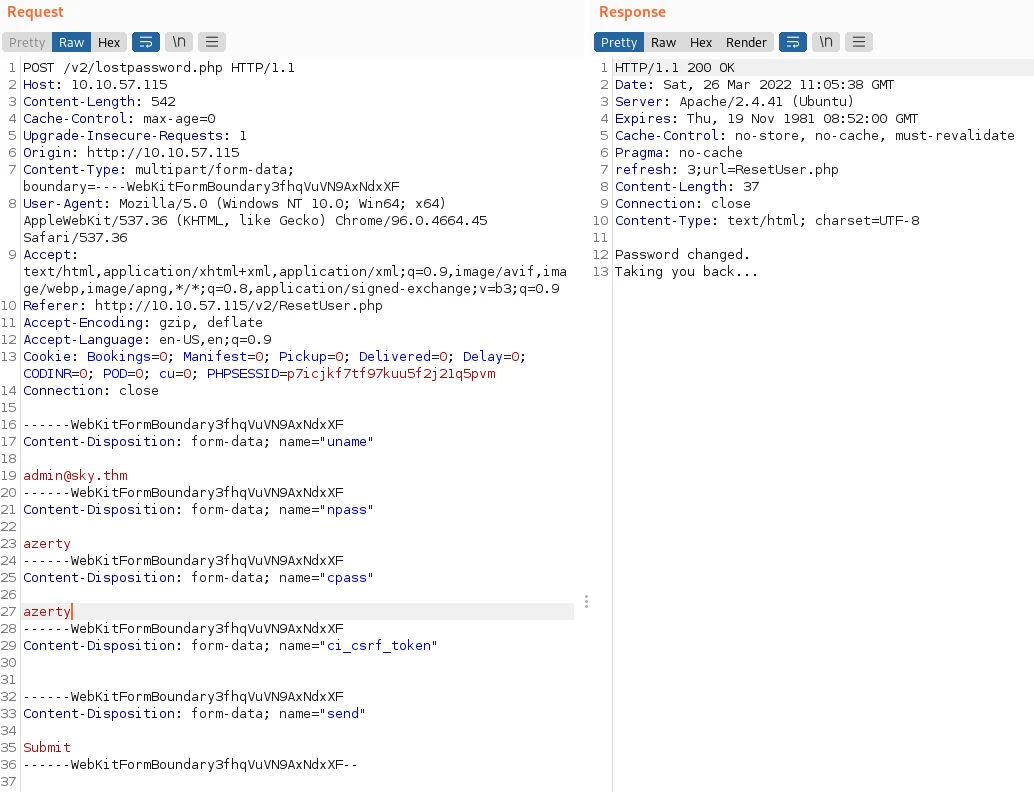Screen dimensions: 1034x792
Task: Open the Hex tab in the Request panel
Action: [109, 42]
